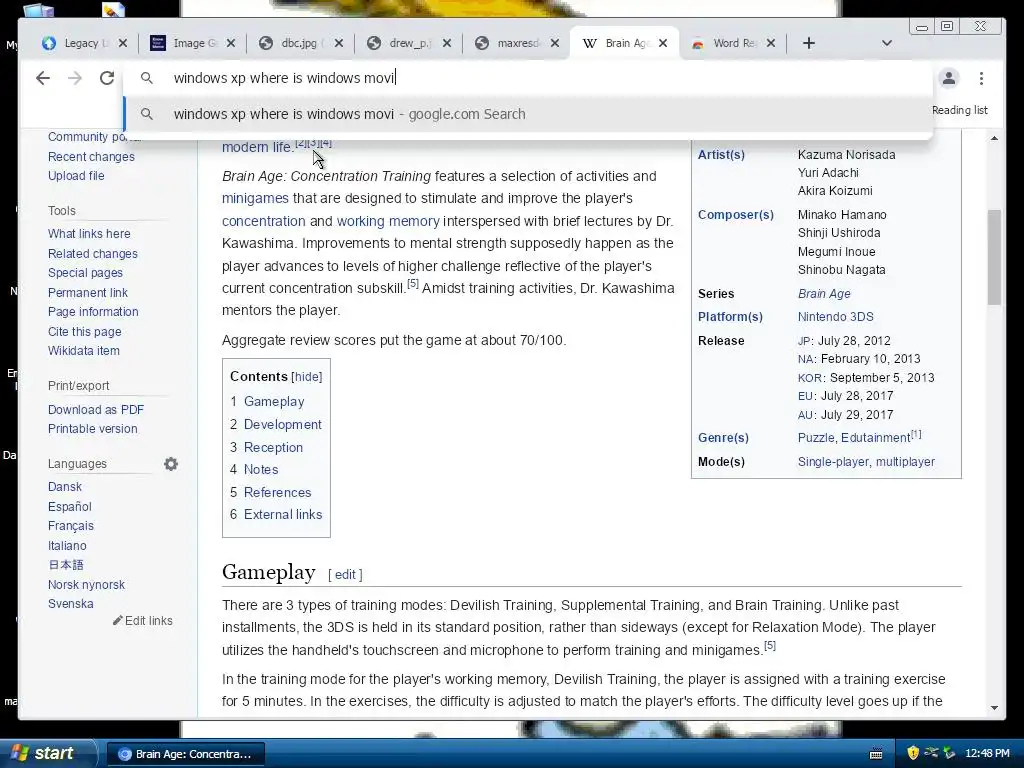Switch language to Français
Screen dimensions: 1024x768
71,526
